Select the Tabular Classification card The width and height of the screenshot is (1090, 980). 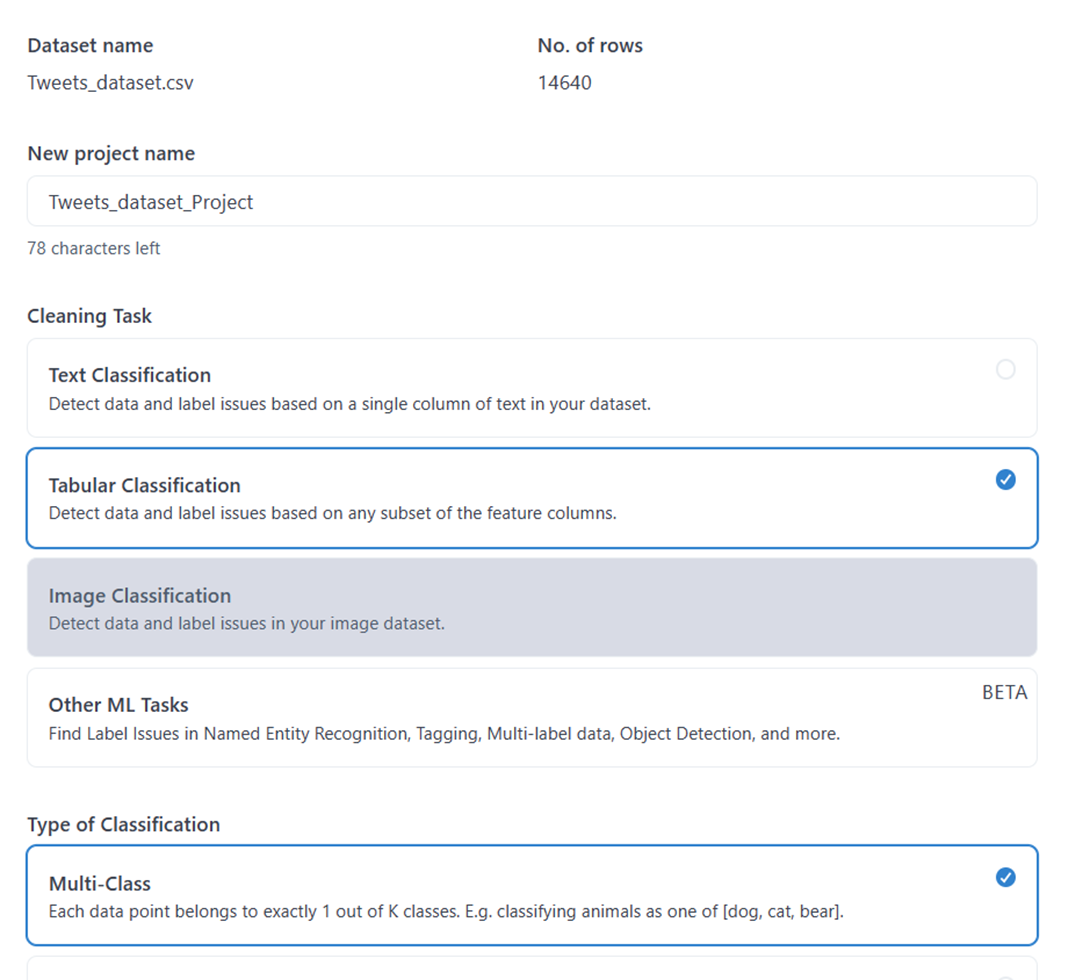[532, 498]
